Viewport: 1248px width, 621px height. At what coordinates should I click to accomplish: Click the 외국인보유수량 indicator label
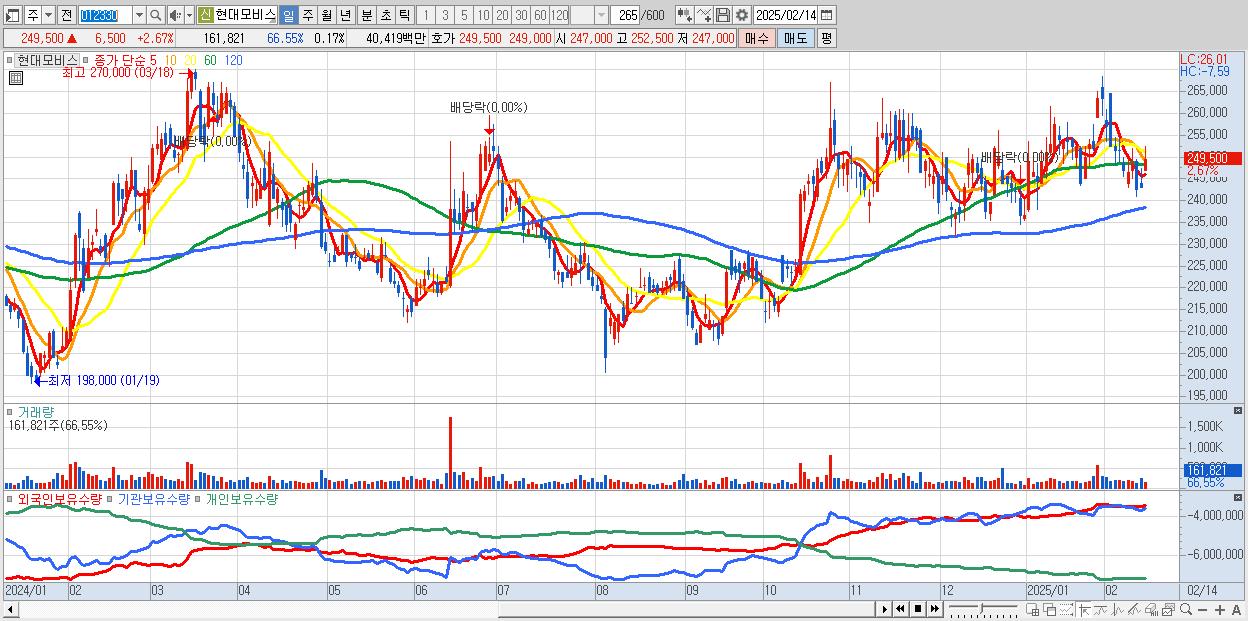coord(59,498)
